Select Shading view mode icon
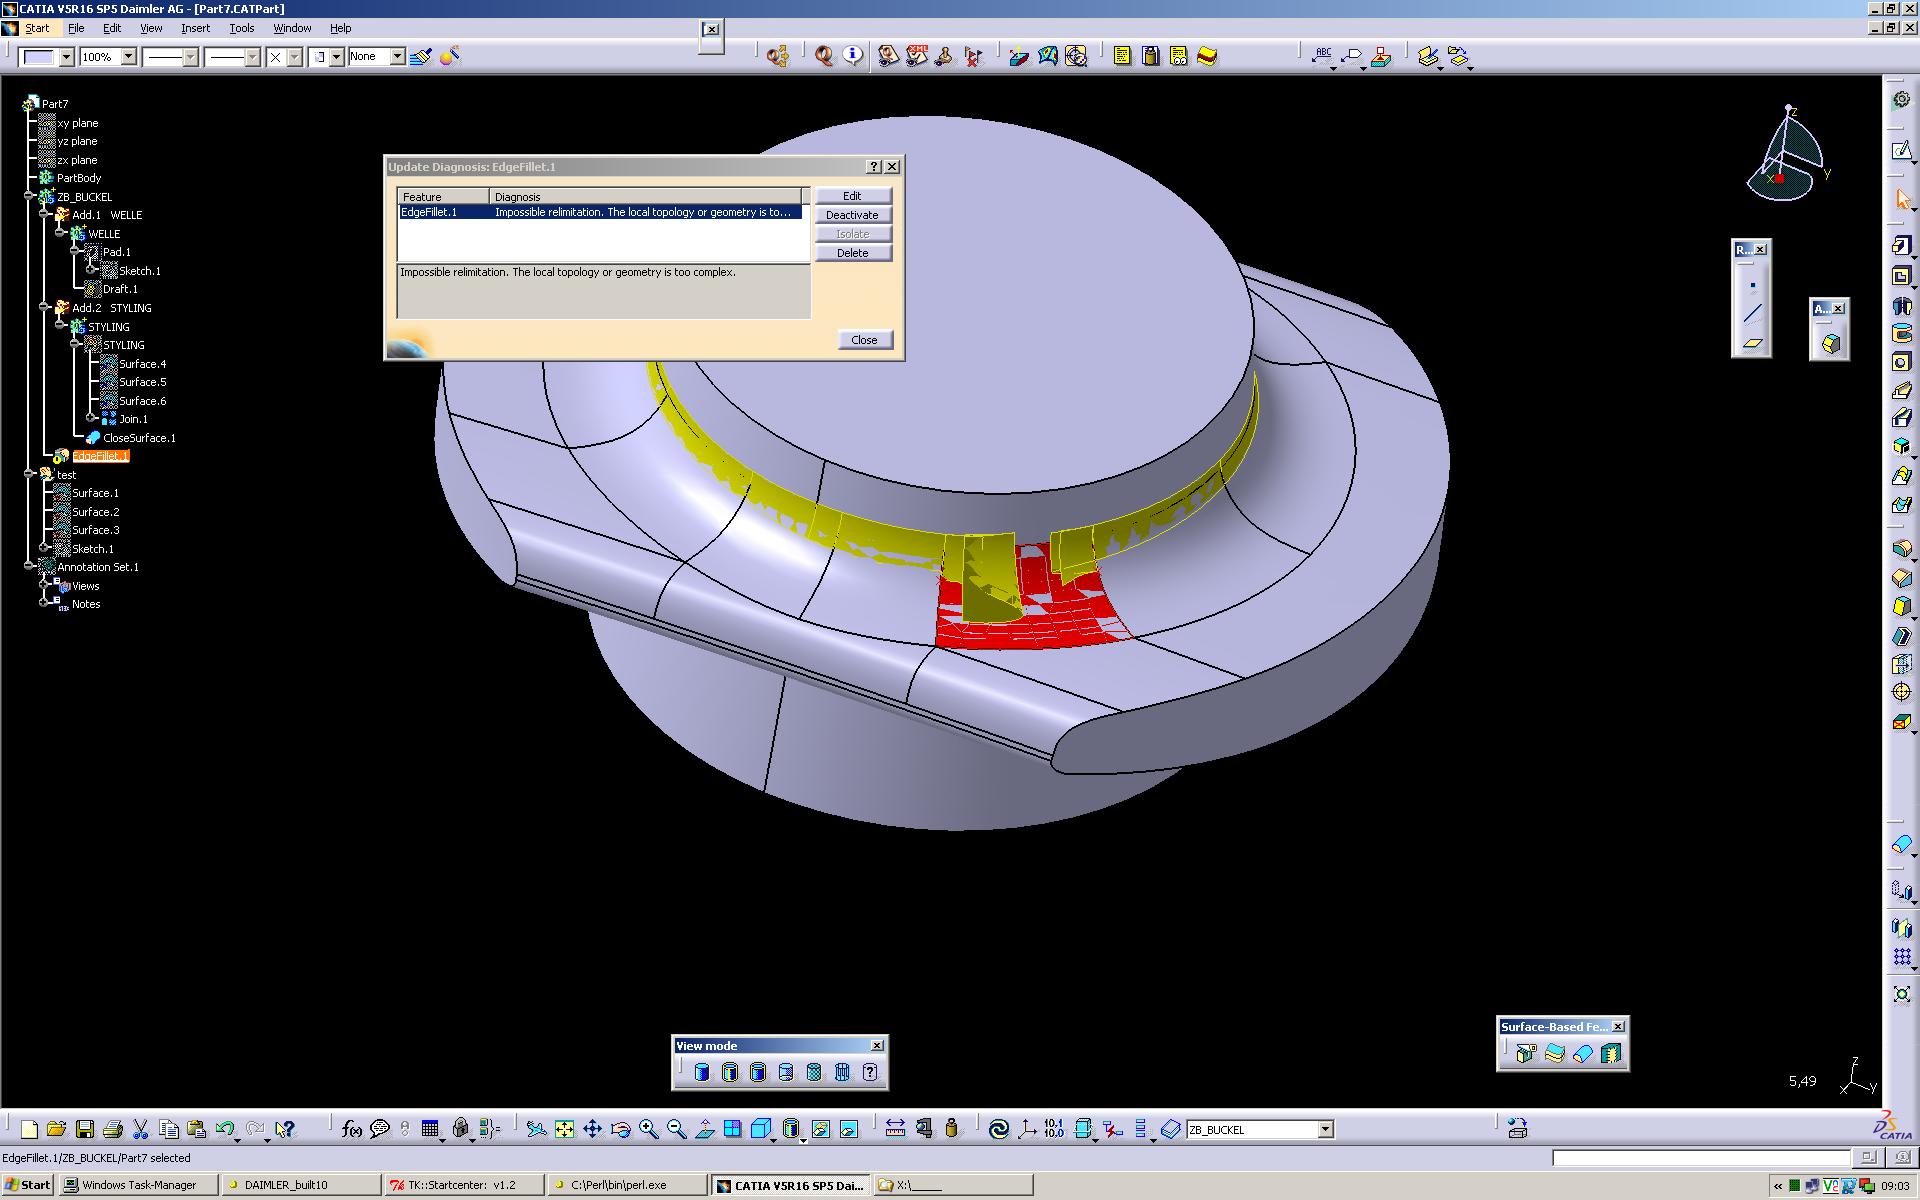1920x1200 pixels. (x=701, y=1072)
